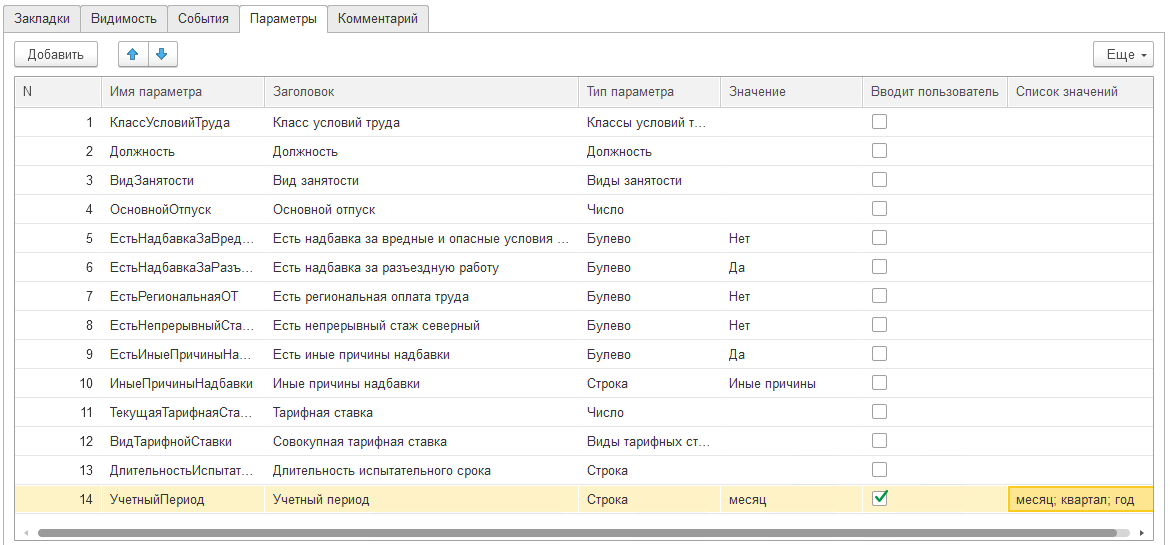Click the Заголовок column header
This screenshot has width=1170, height=545.
[x=422, y=91]
